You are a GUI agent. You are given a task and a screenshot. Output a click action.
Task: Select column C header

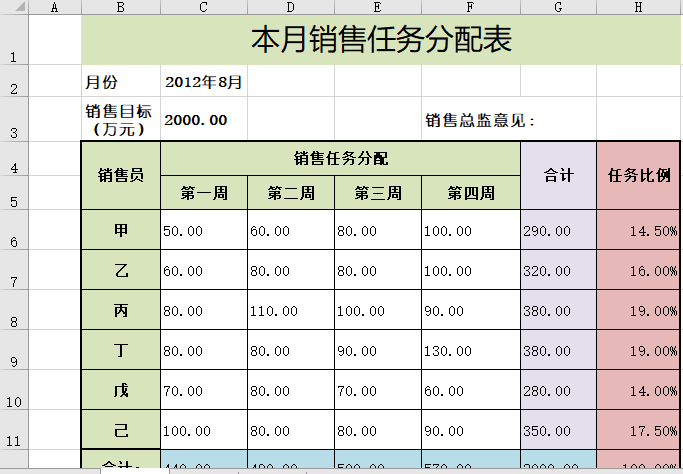203,7
